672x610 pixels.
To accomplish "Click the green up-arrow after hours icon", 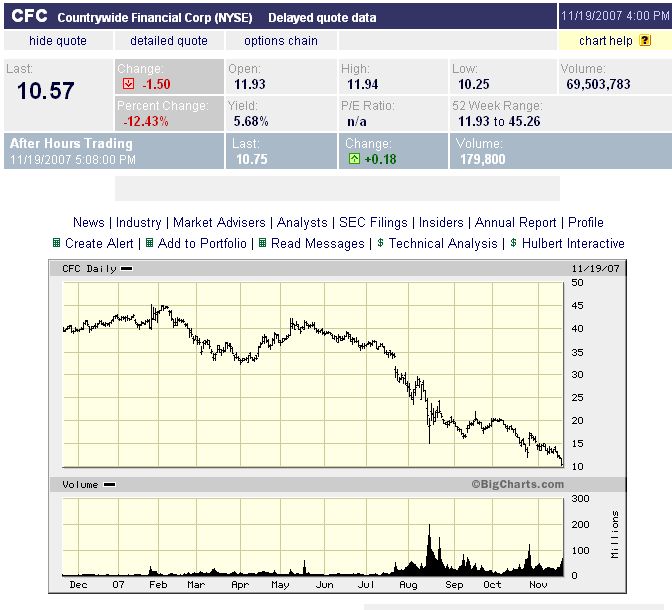I will 354,159.
